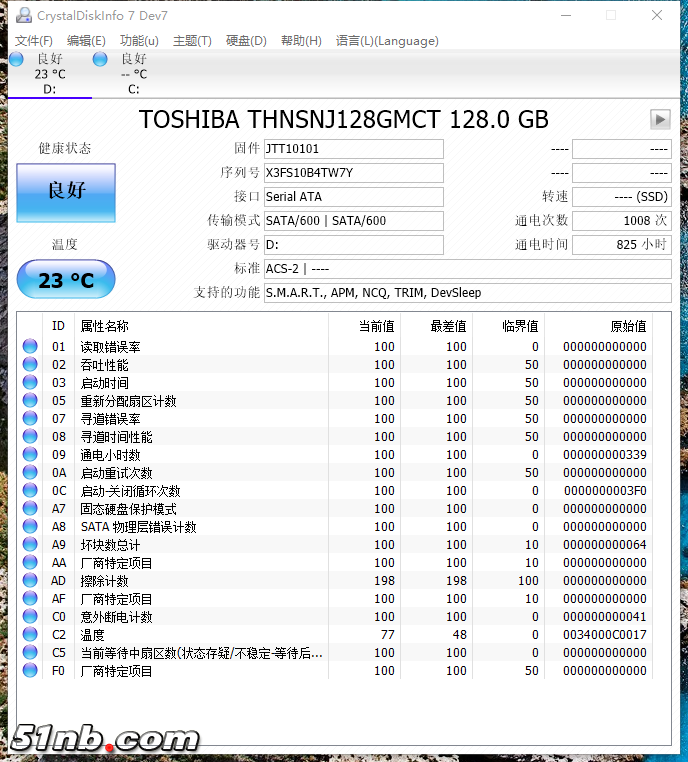Click status orb for attribute C2 温度
The image size is (688, 762).
(x=30, y=635)
